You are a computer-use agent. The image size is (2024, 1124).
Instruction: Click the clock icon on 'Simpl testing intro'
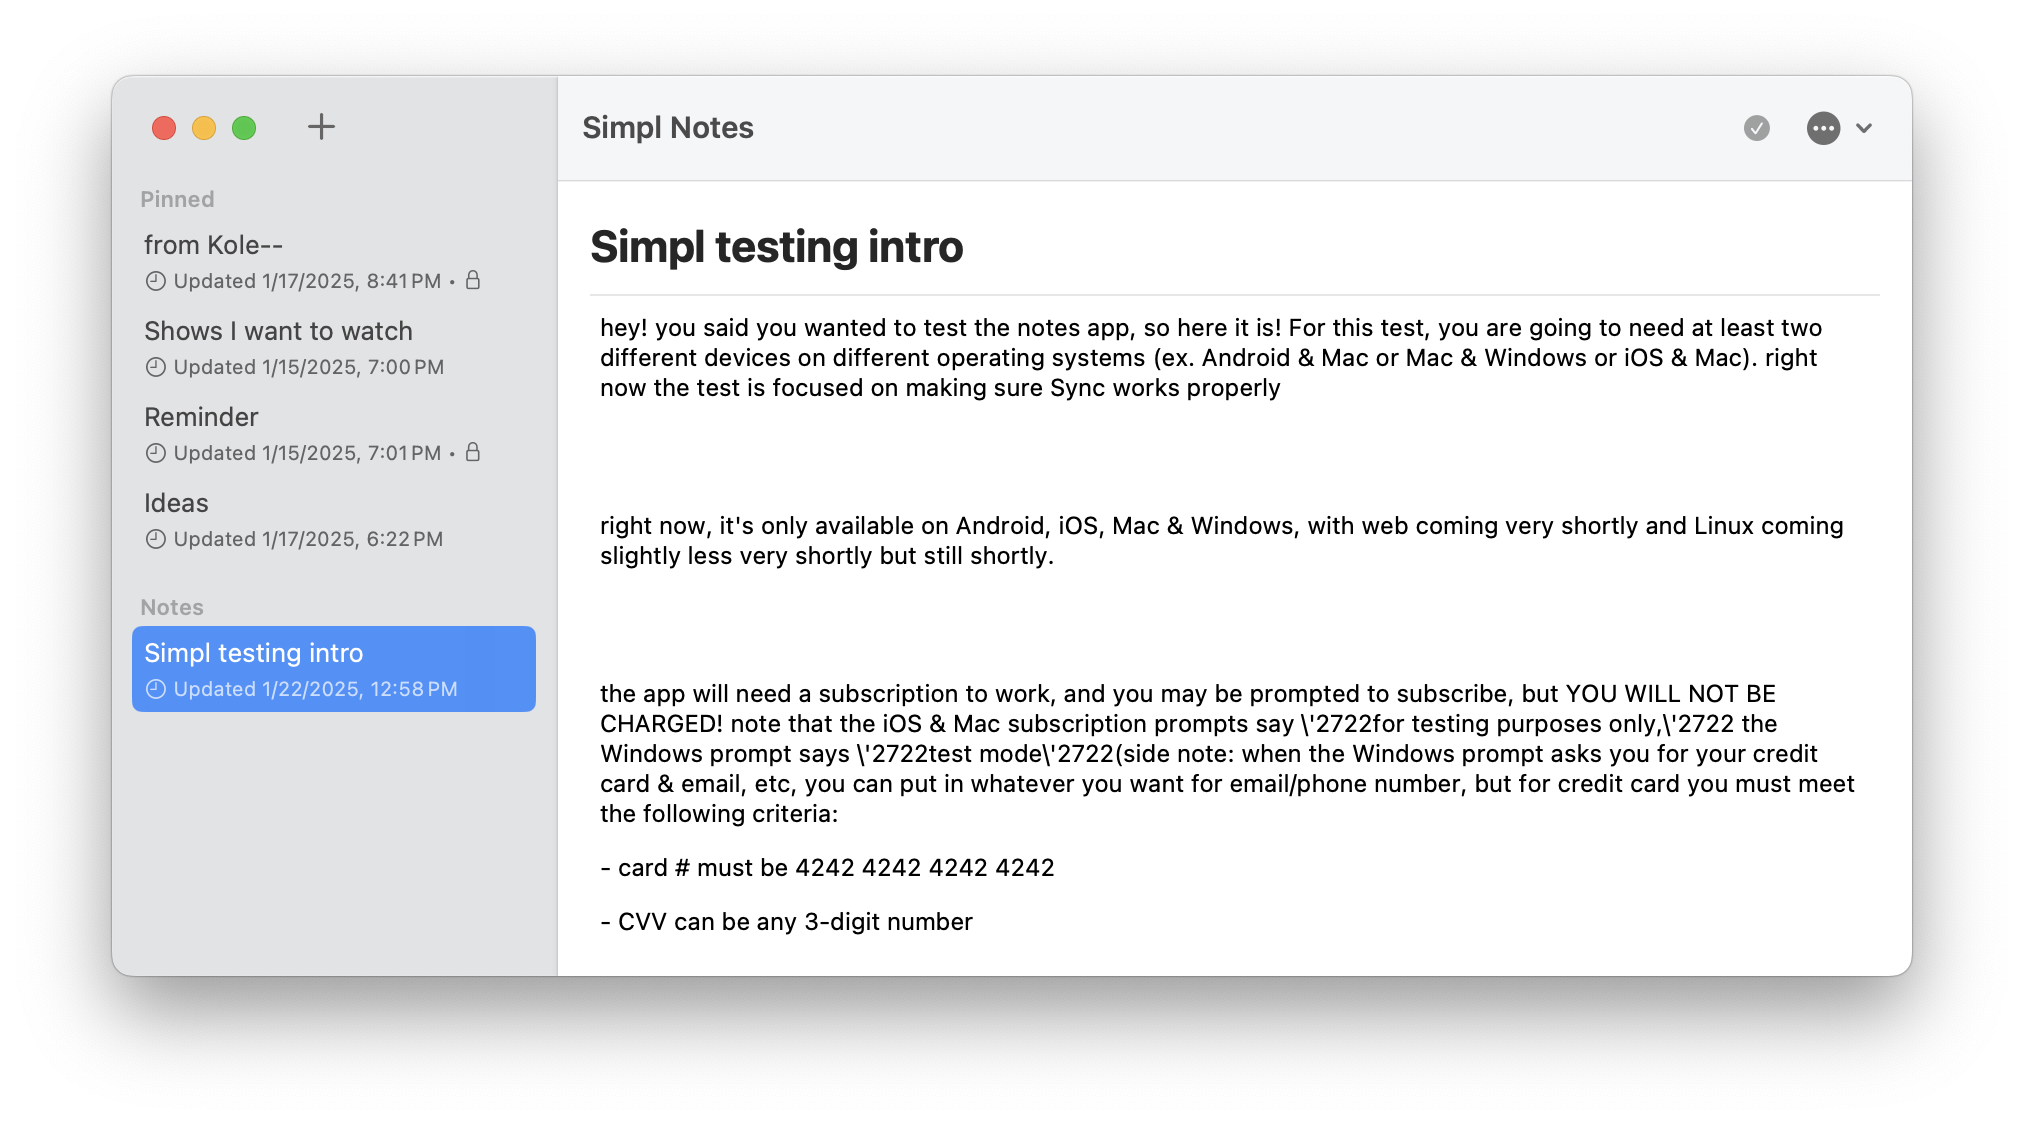155,689
